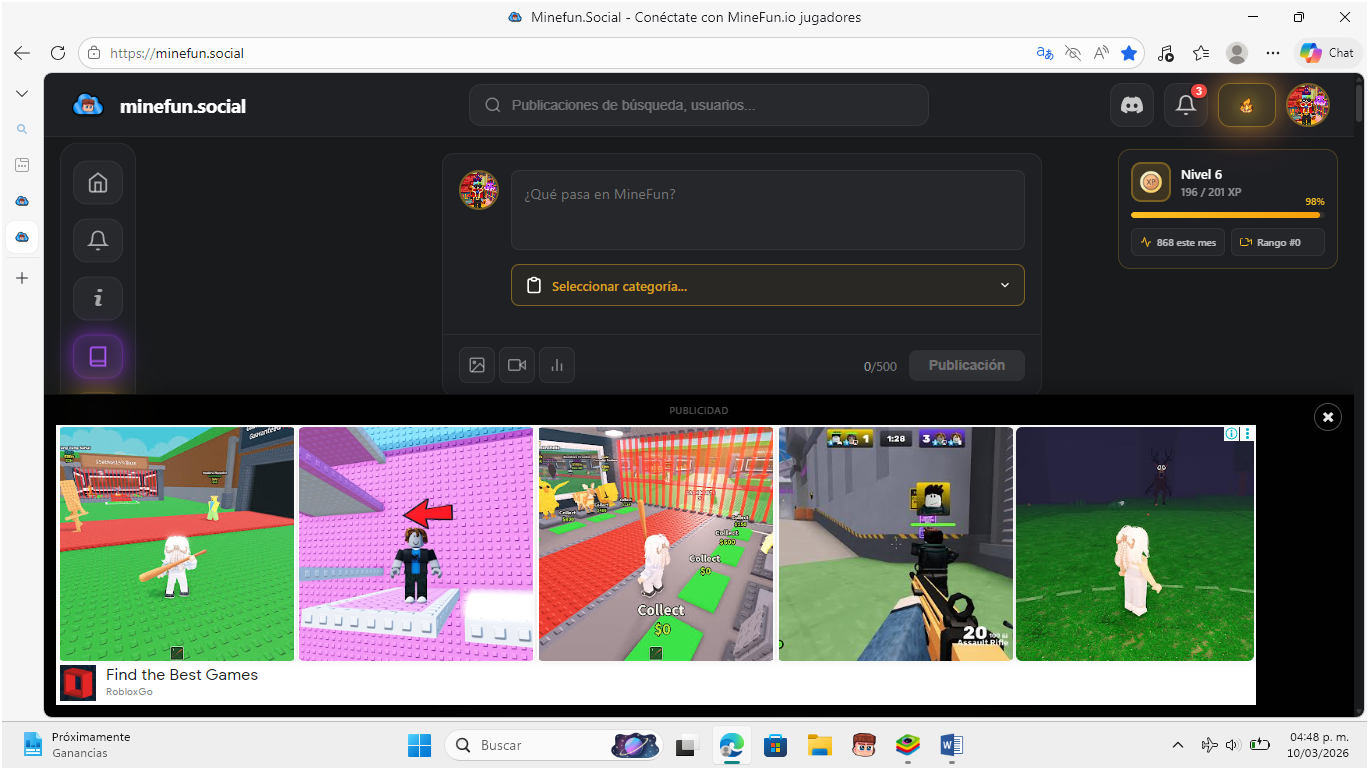Go to Home in left sidebar

pos(98,183)
